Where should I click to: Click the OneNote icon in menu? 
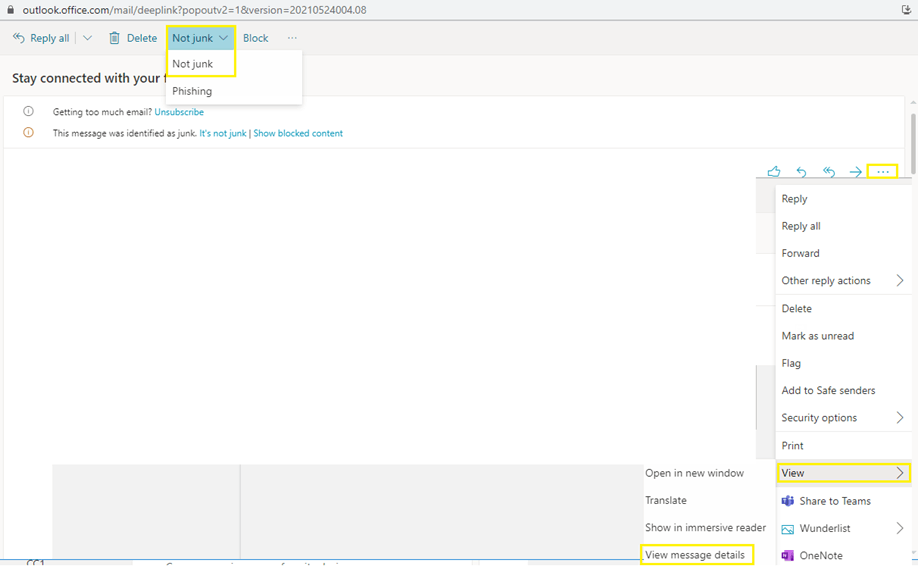click(x=787, y=555)
